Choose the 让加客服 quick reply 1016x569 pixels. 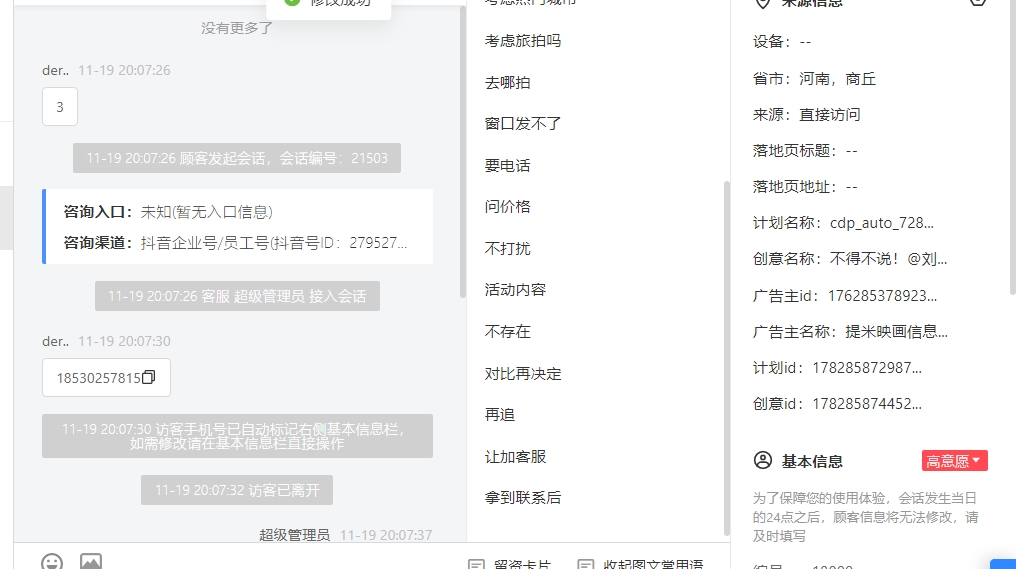515,456
